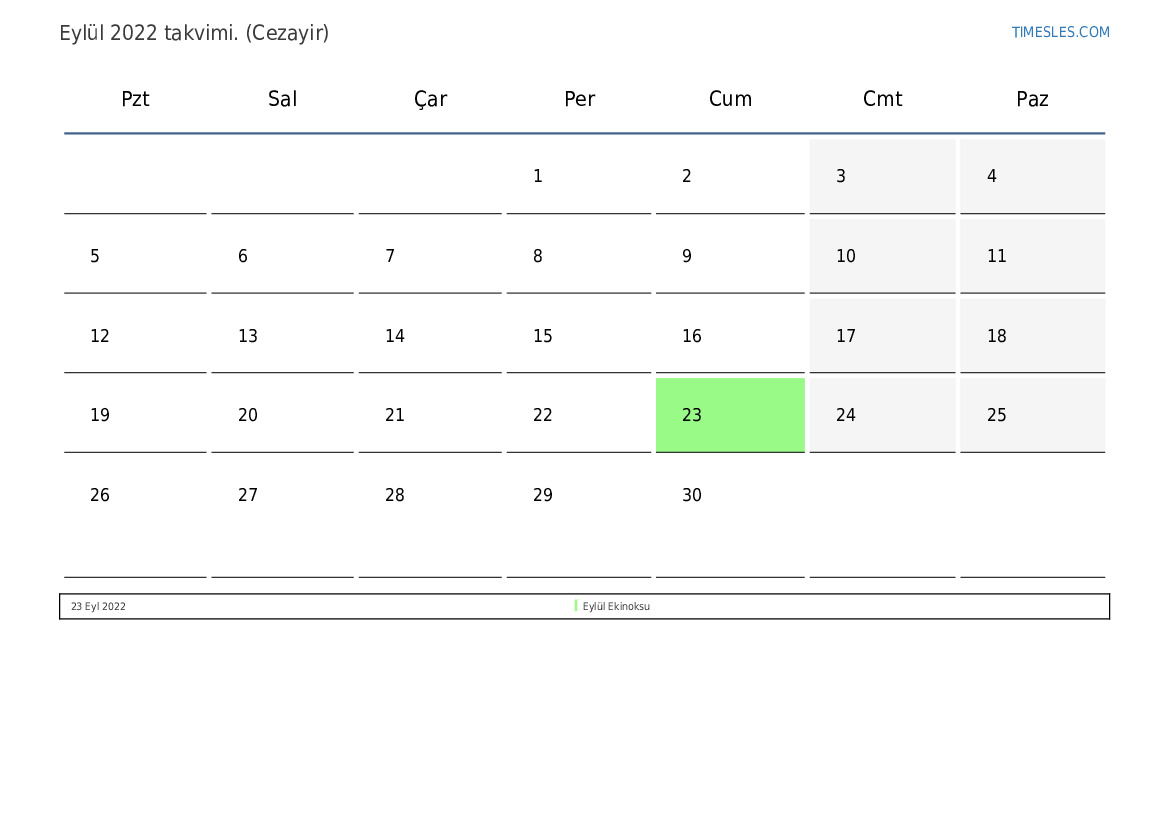Click the 23 Eyl 2022 legend date

(98, 606)
